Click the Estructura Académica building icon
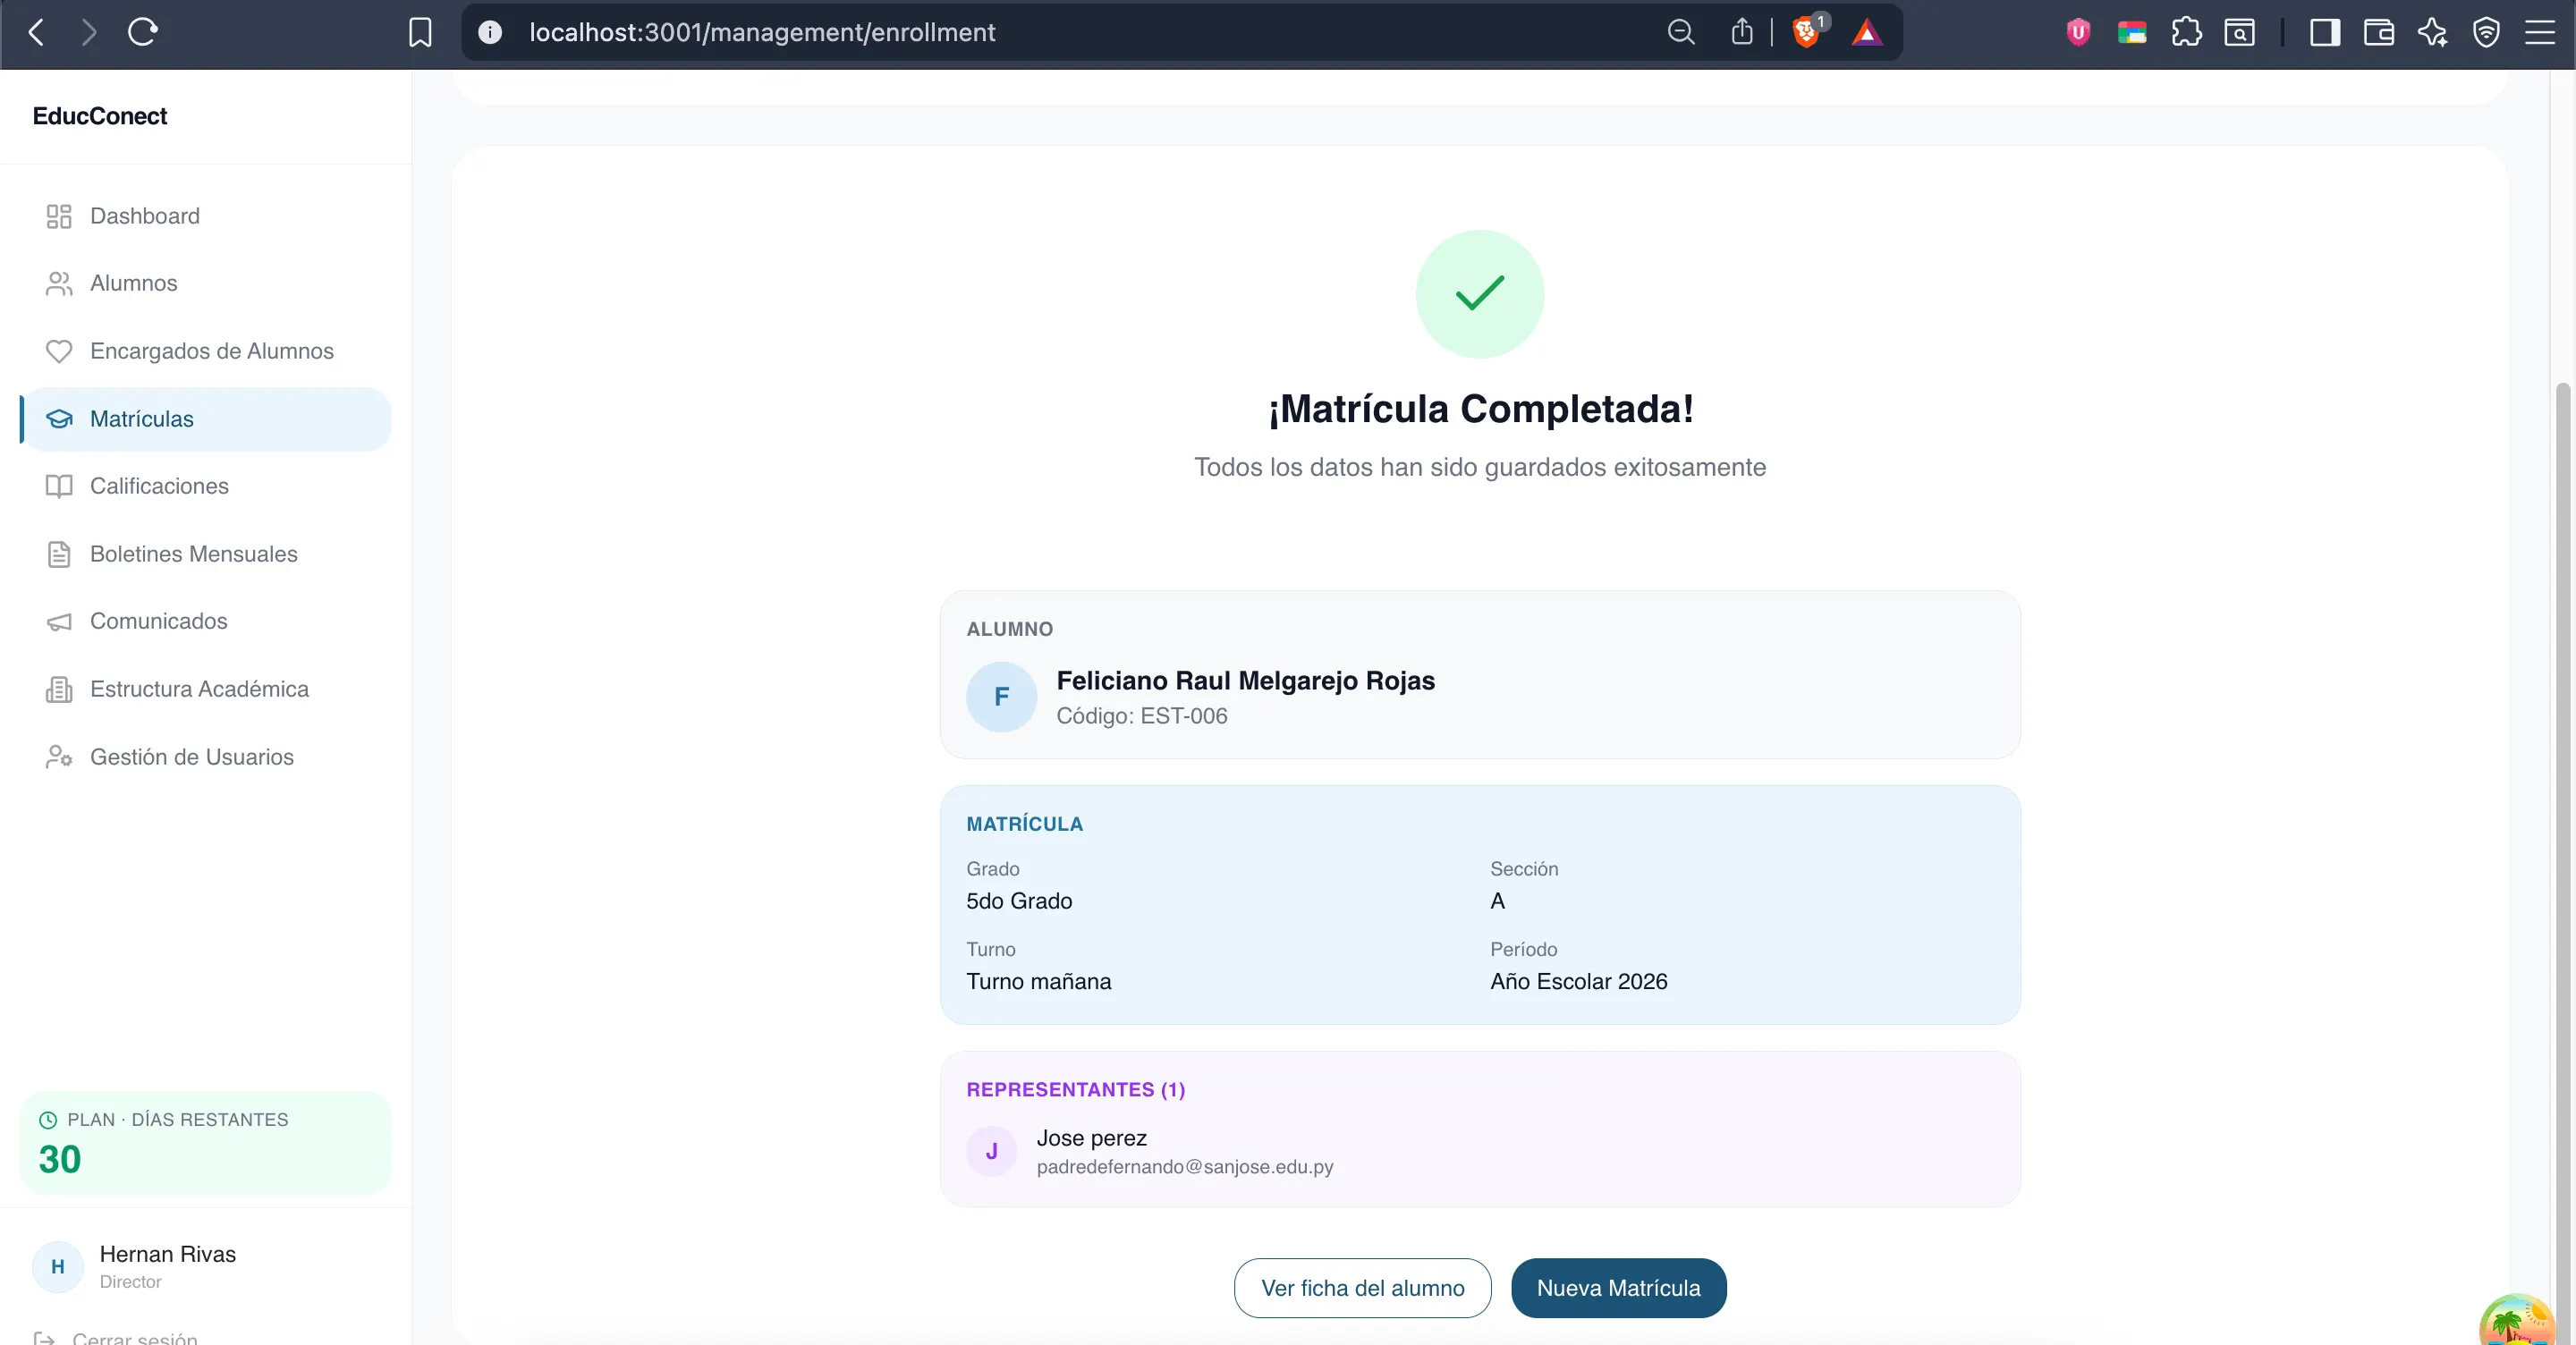2576x1345 pixels. [x=59, y=689]
